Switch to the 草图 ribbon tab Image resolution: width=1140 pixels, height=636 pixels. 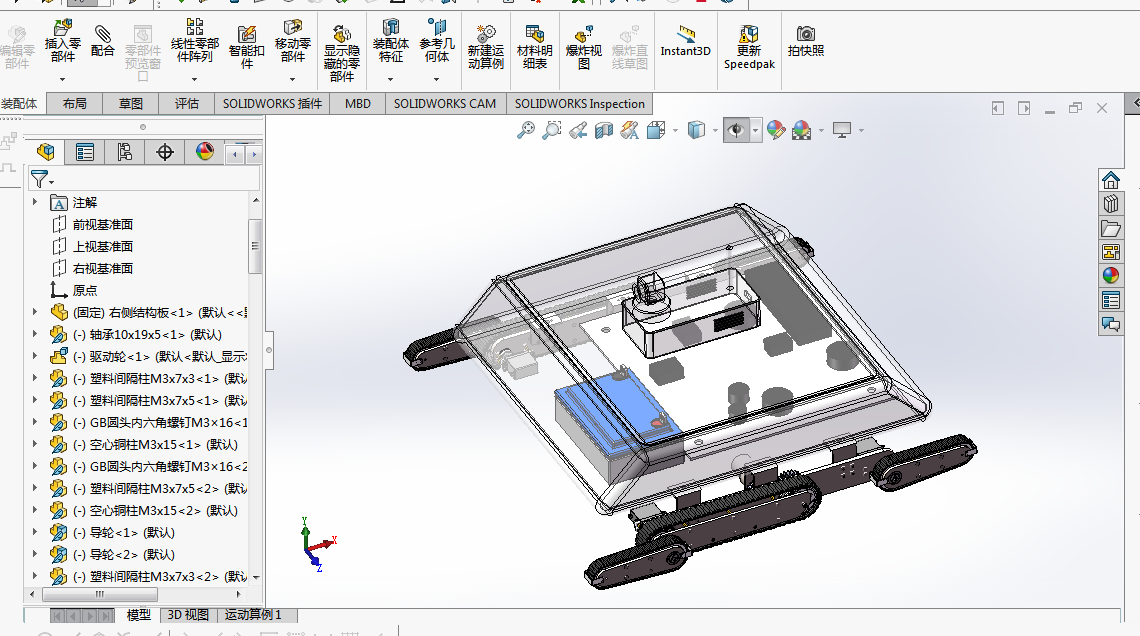coord(131,104)
